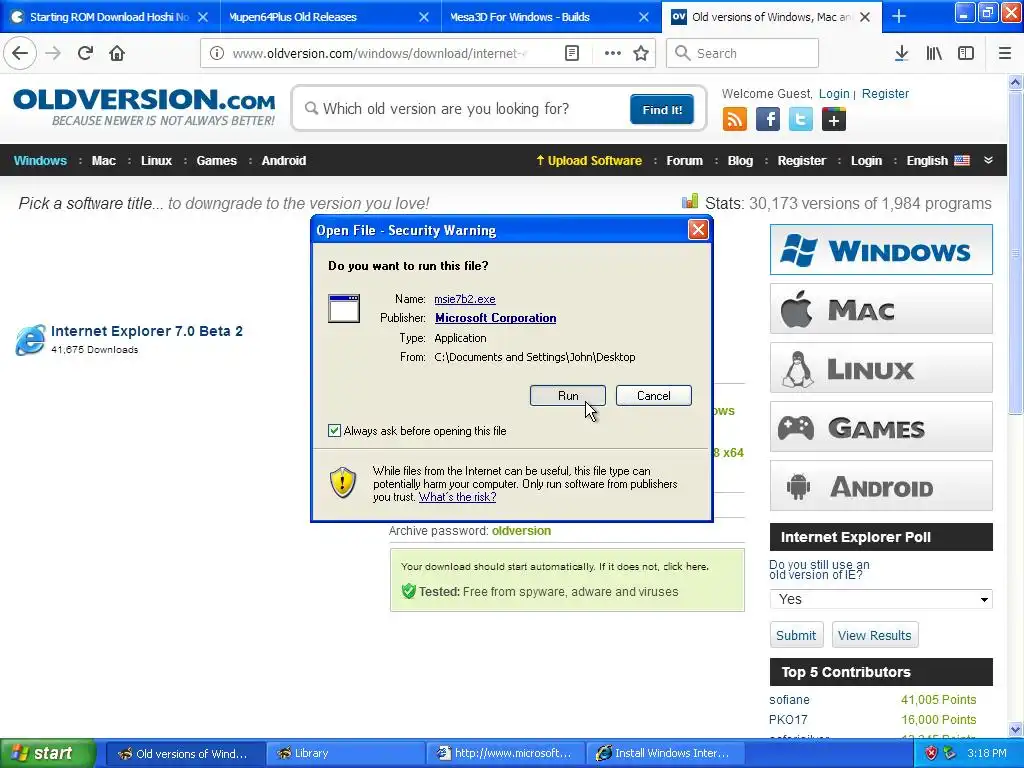
Task: Click the RSS feed icon
Action: point(735,120)
